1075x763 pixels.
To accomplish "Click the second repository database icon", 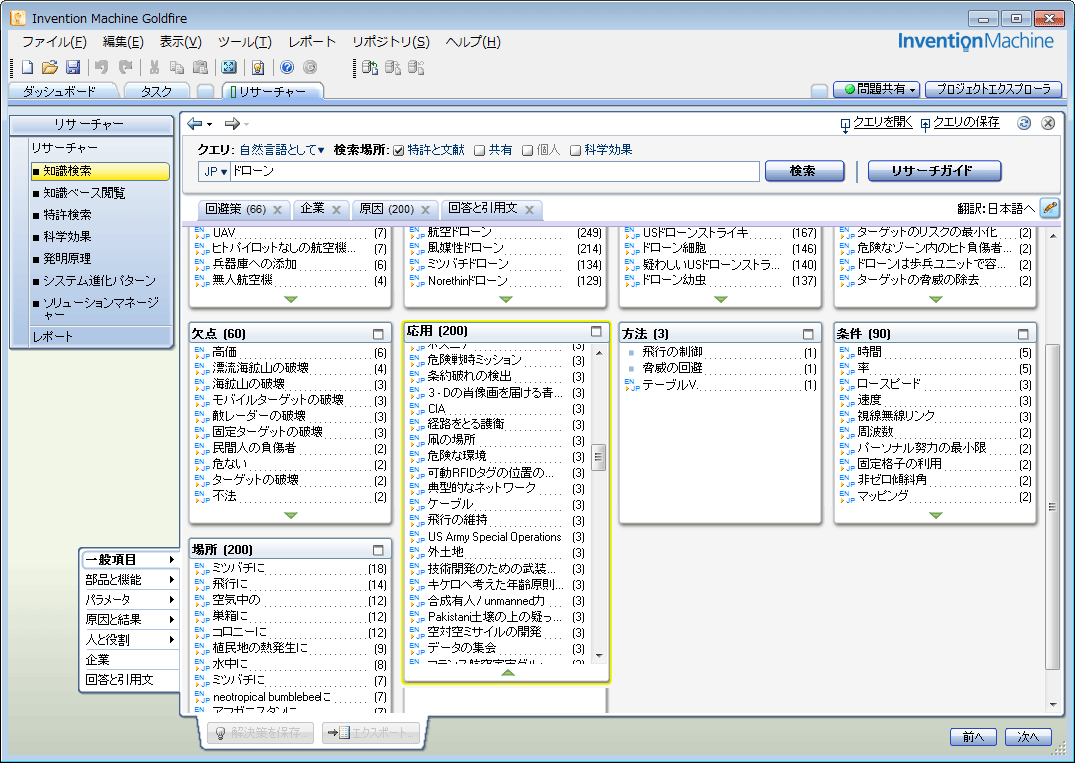I will pyautogui.click(x=393, y=67).
